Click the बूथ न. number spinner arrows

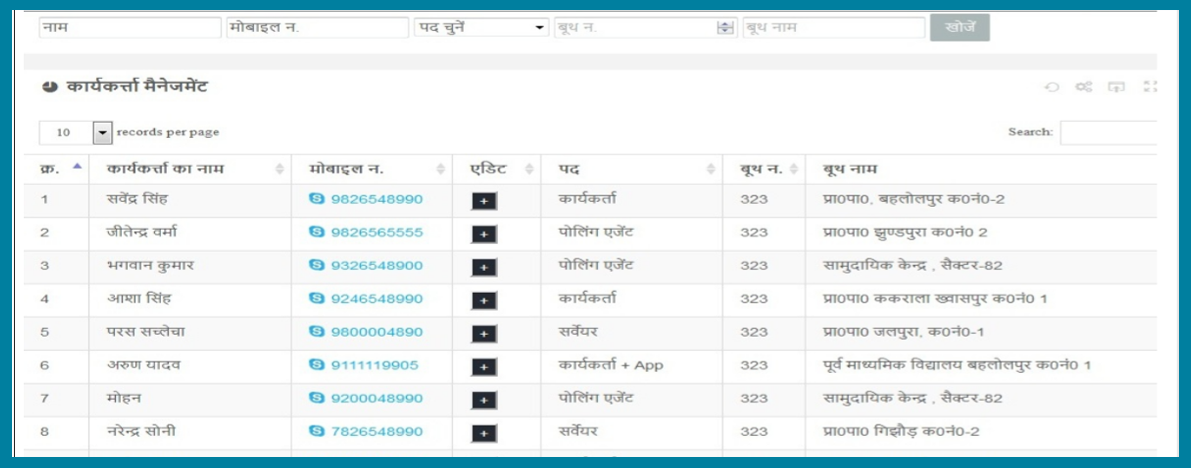point(726,28)
